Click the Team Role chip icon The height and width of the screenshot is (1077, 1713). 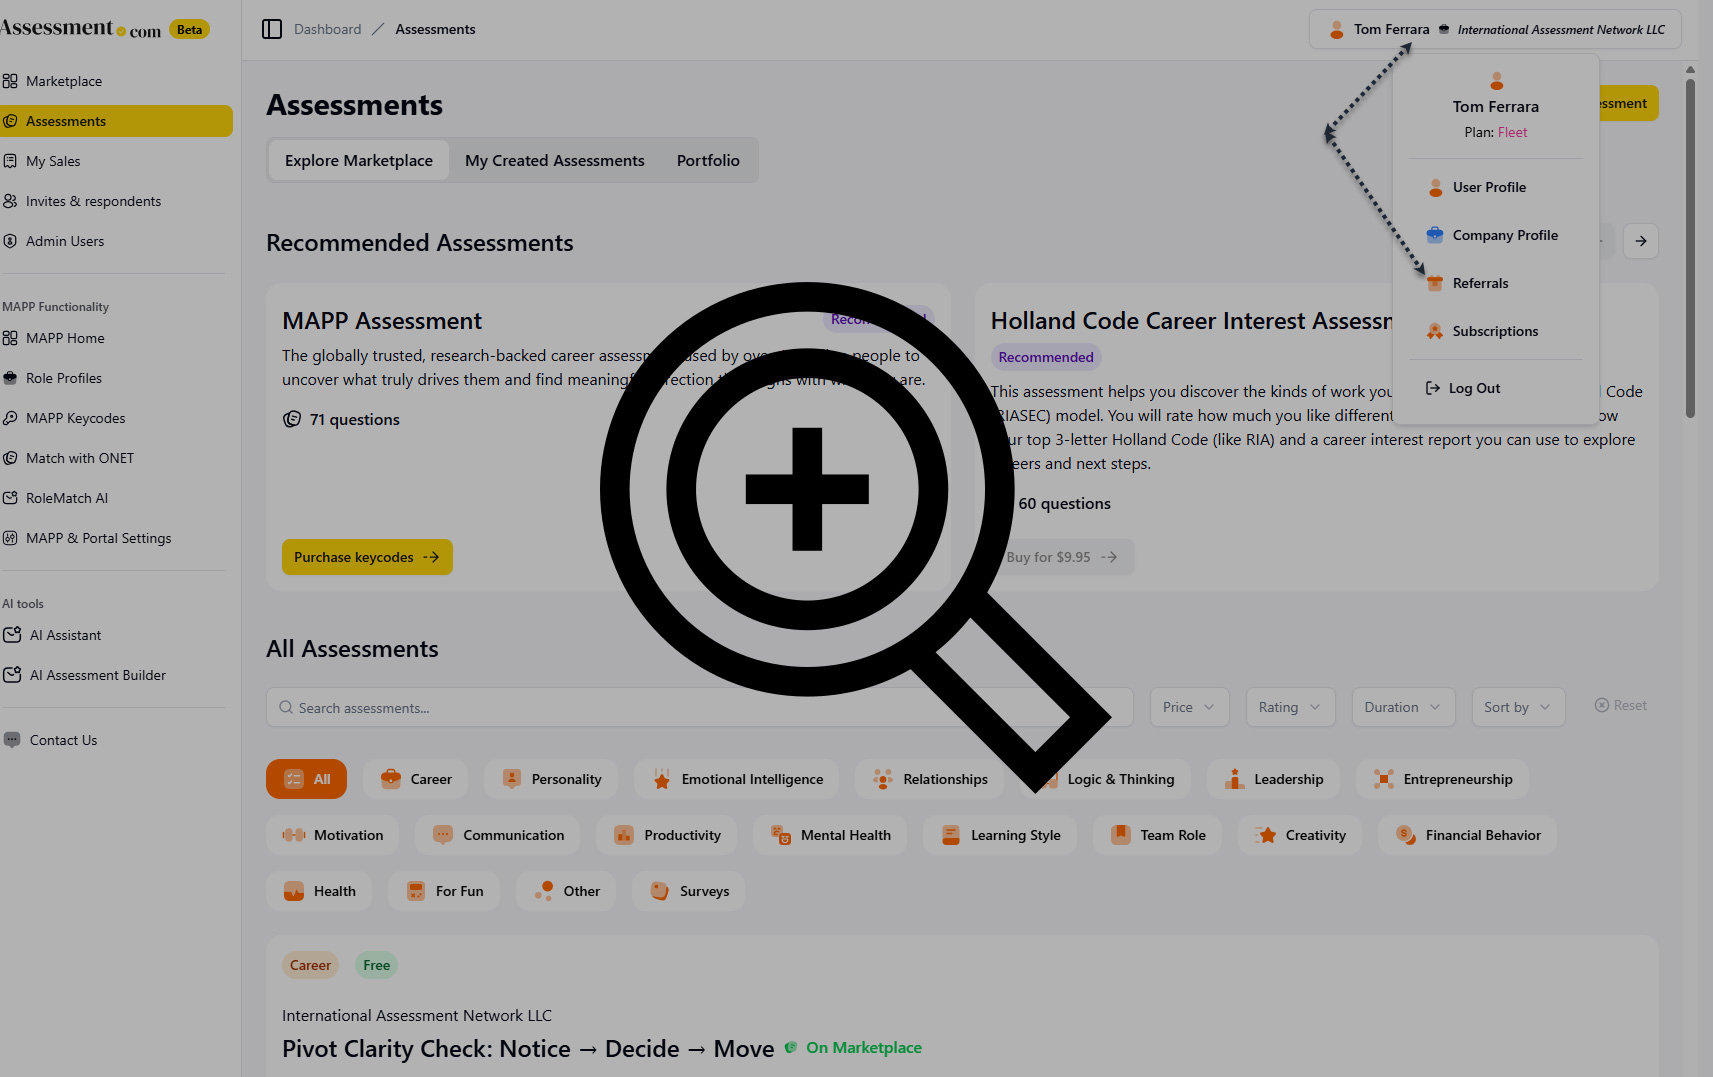click(1121, 835)
